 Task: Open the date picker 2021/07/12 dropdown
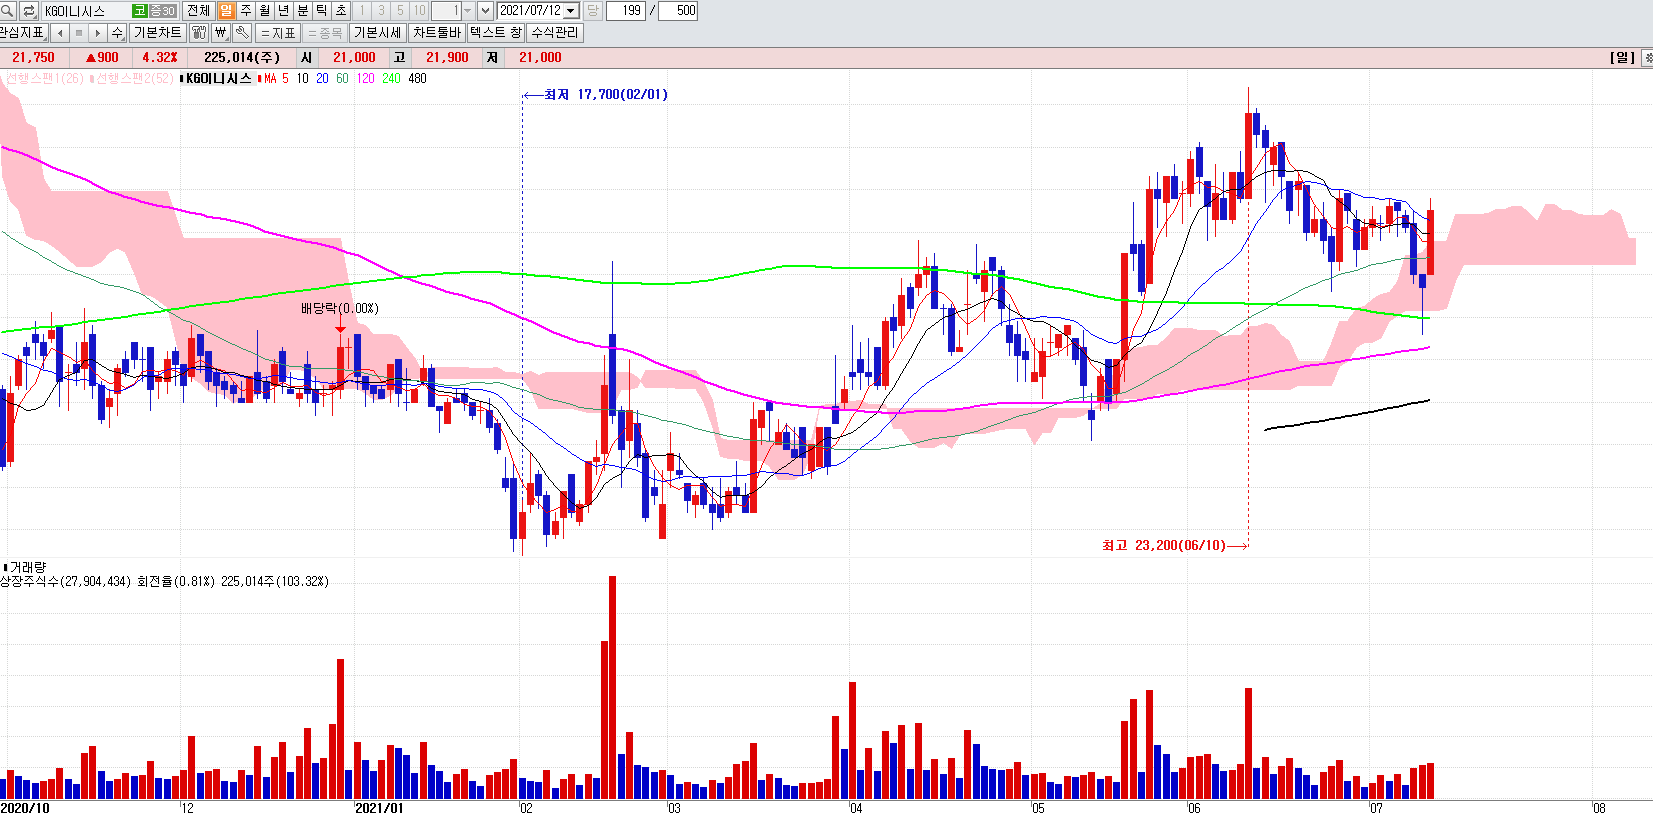[571, 11]
